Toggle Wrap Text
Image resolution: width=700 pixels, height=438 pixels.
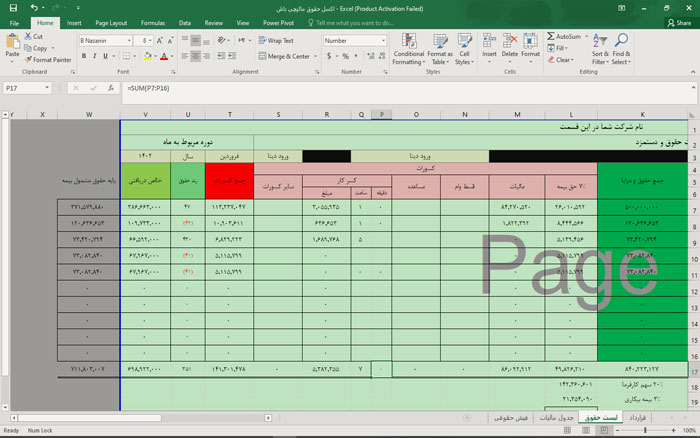[276, 40]
